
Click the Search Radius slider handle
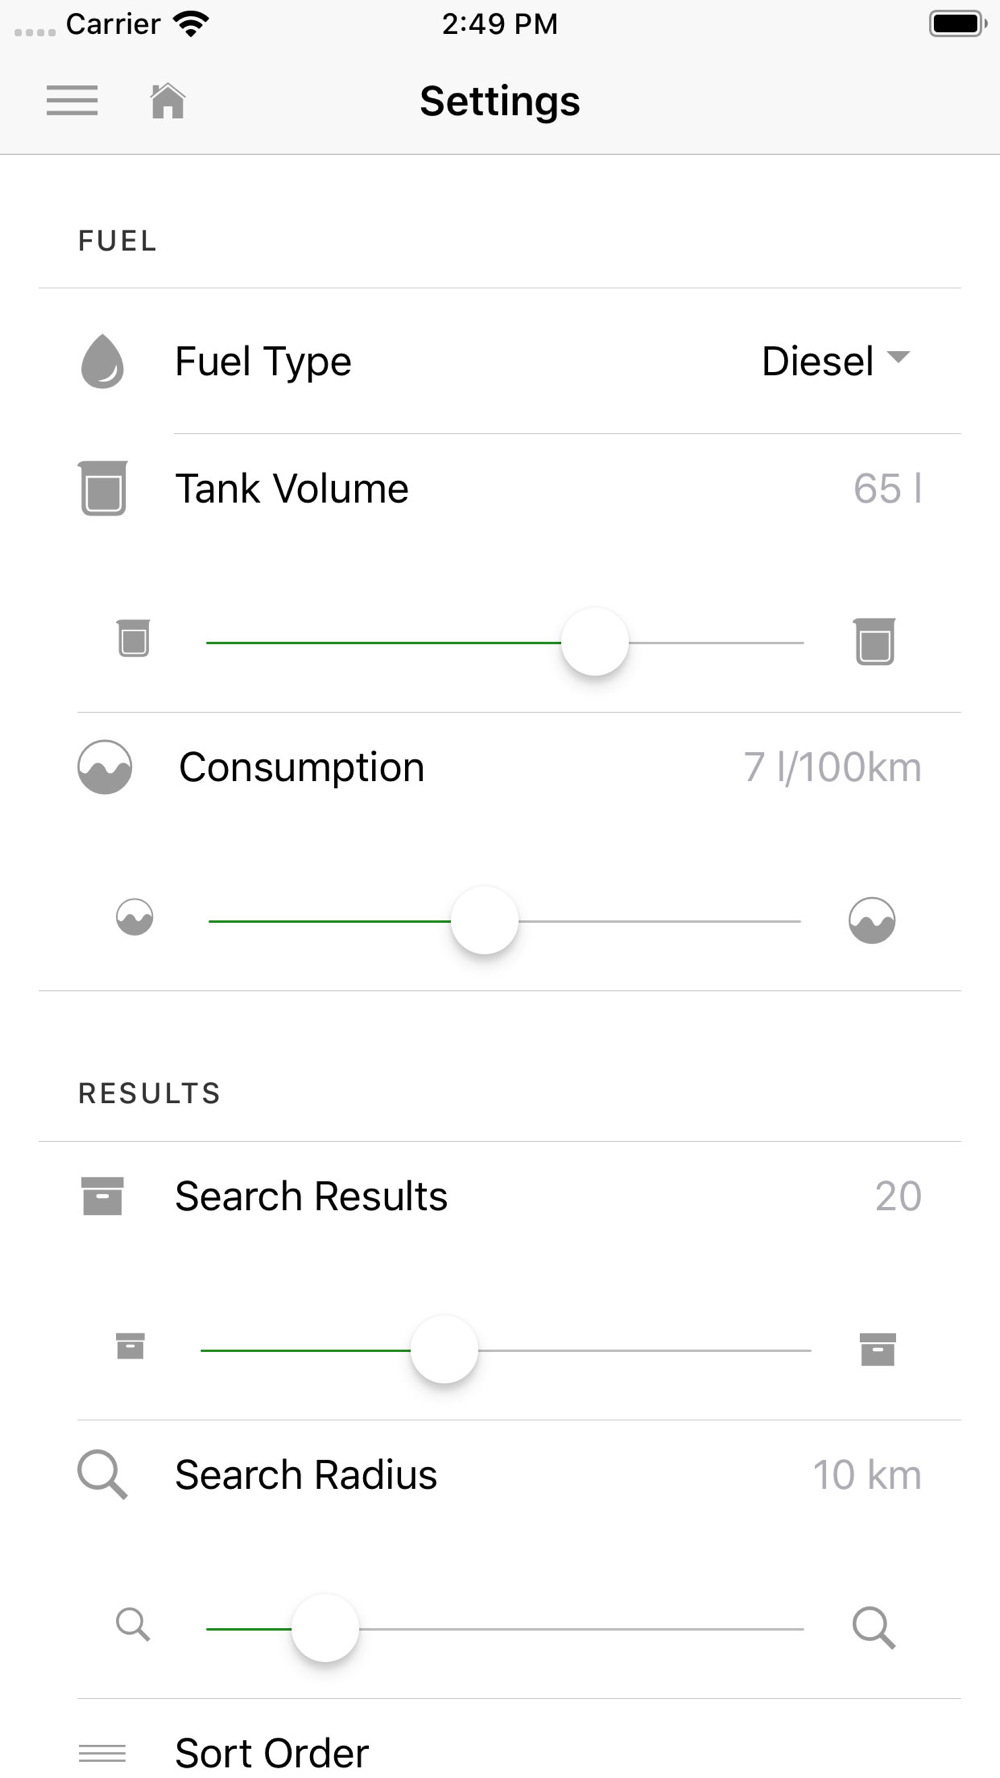(x=325, y=1628)
